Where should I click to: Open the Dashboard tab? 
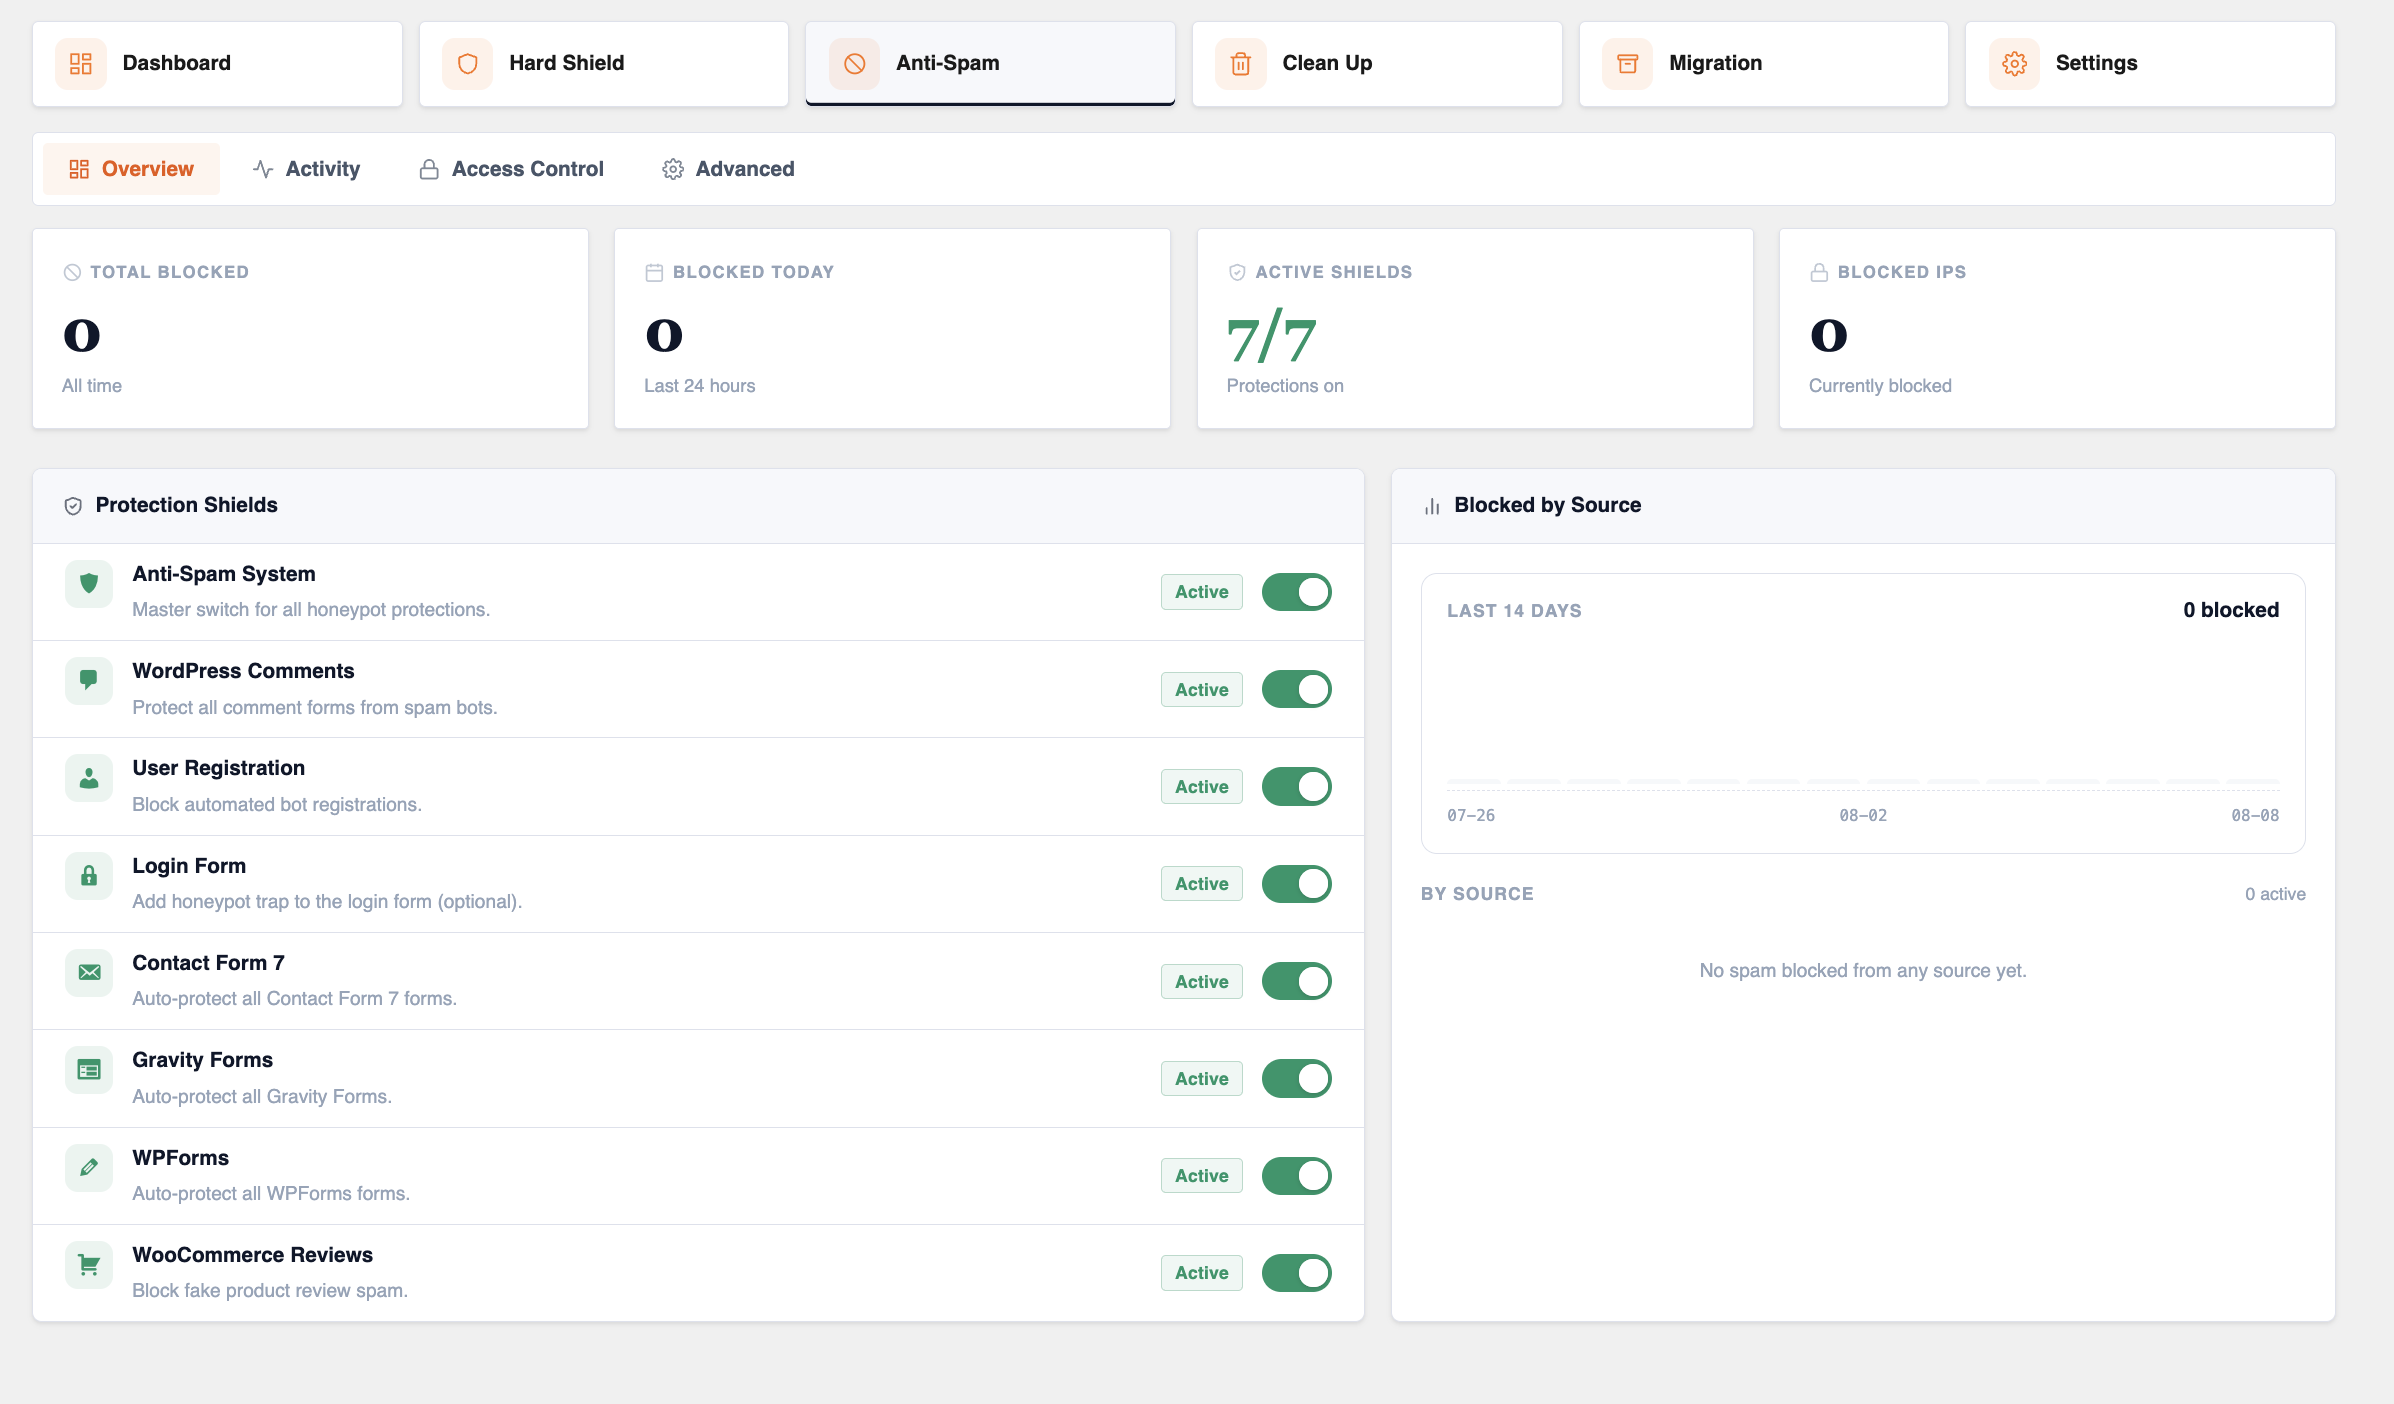217,64
